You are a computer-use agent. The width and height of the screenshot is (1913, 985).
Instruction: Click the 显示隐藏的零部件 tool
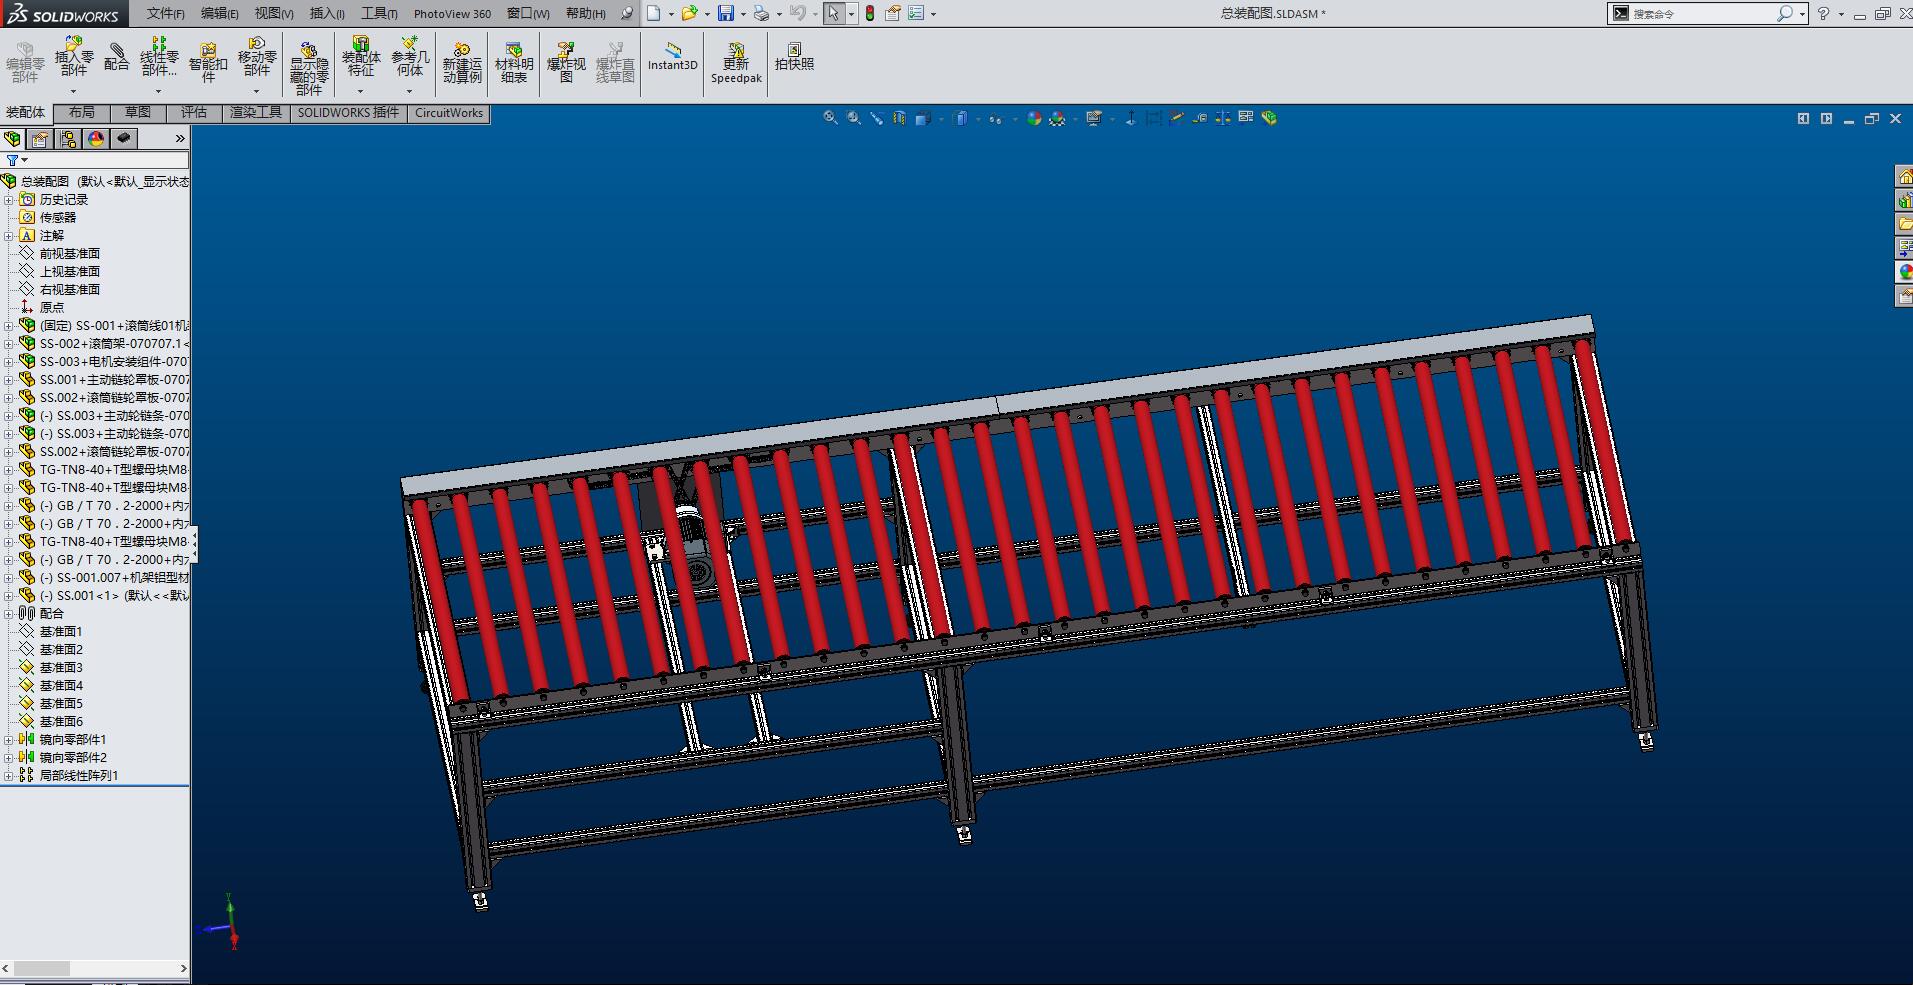(x=309, y=68)
